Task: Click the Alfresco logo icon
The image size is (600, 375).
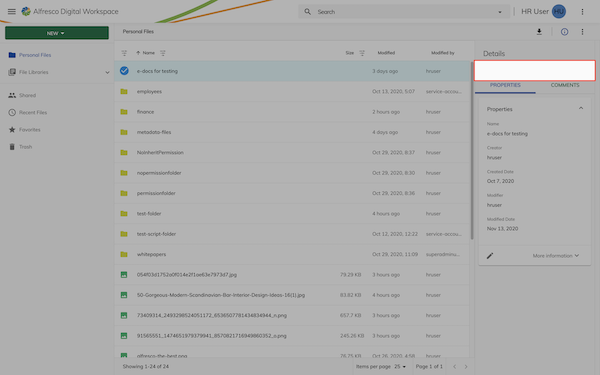Action: pyautogui.click(x=26, y=11)
